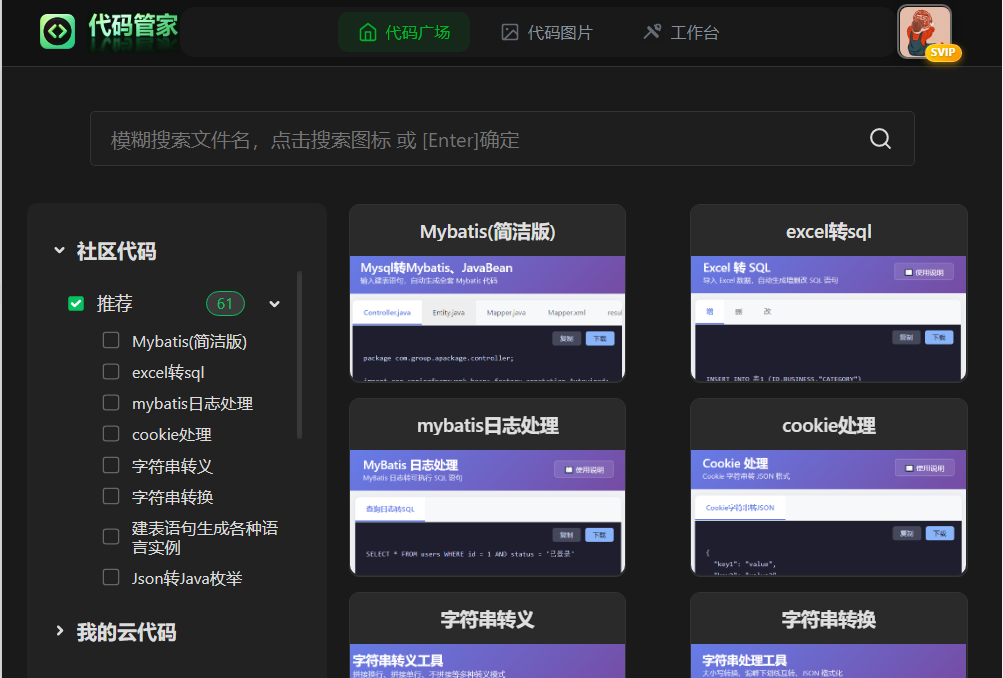The width and height of the screenshot is (1003, 678).
Task: Check the 建表语句生成各种语言实例 checkbox
Action: [x=111, y=537]
